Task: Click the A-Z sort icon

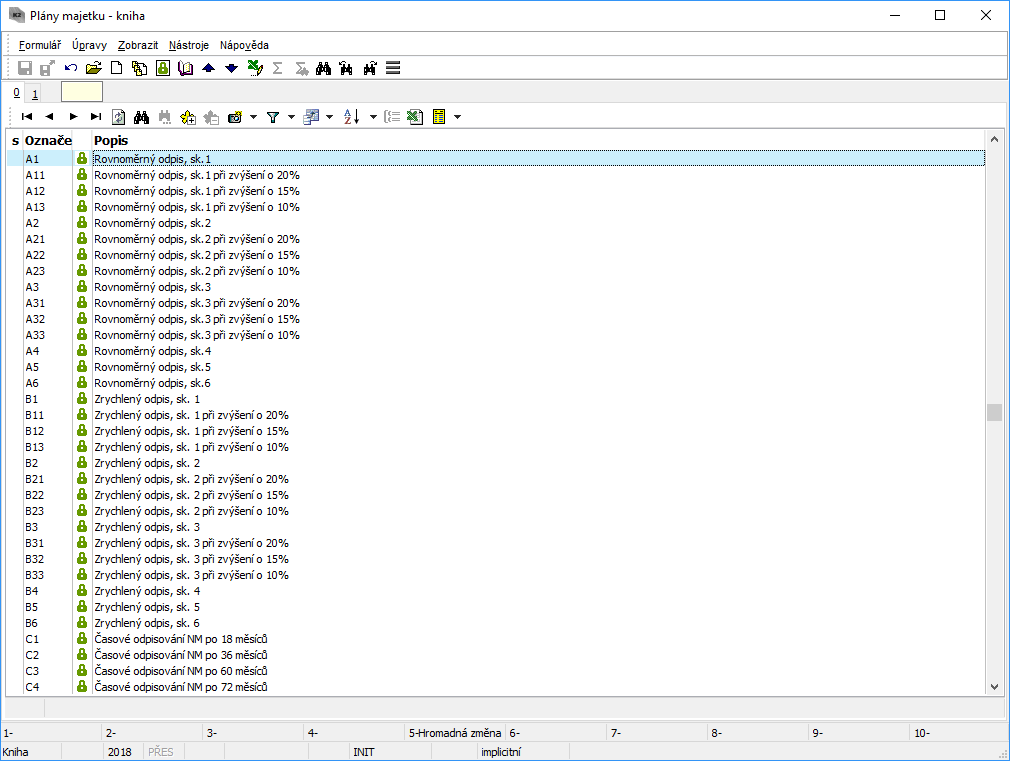Action: pyautogui.click(x=351, y=117)
